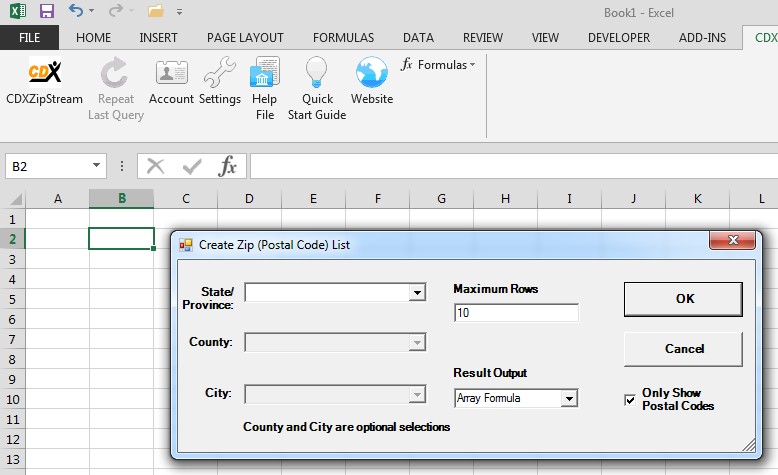Select row 12 header
Image resolution: width=778 pixels, height=475 pixels.
click(12, 439)
